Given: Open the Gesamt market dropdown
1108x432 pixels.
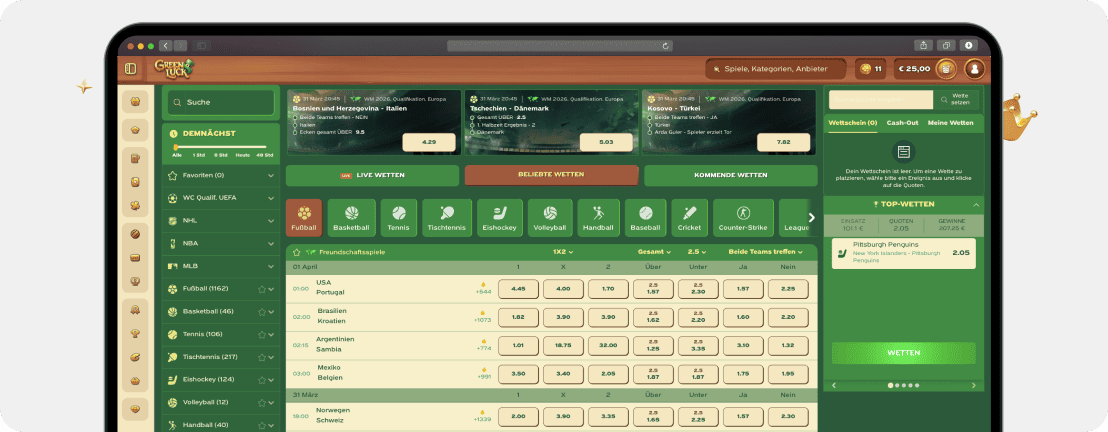Looking at the screenshot, I should [x=654, y=252].
